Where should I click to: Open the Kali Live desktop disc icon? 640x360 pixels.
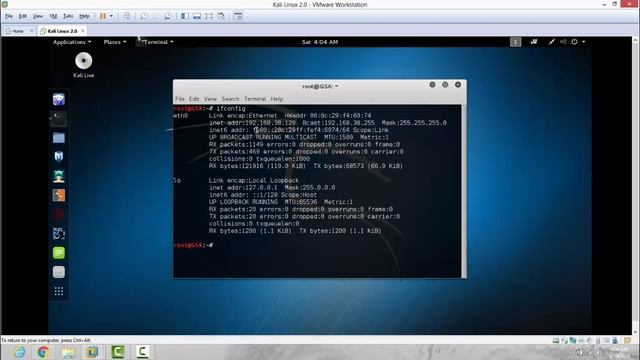[x=84, y=65]
